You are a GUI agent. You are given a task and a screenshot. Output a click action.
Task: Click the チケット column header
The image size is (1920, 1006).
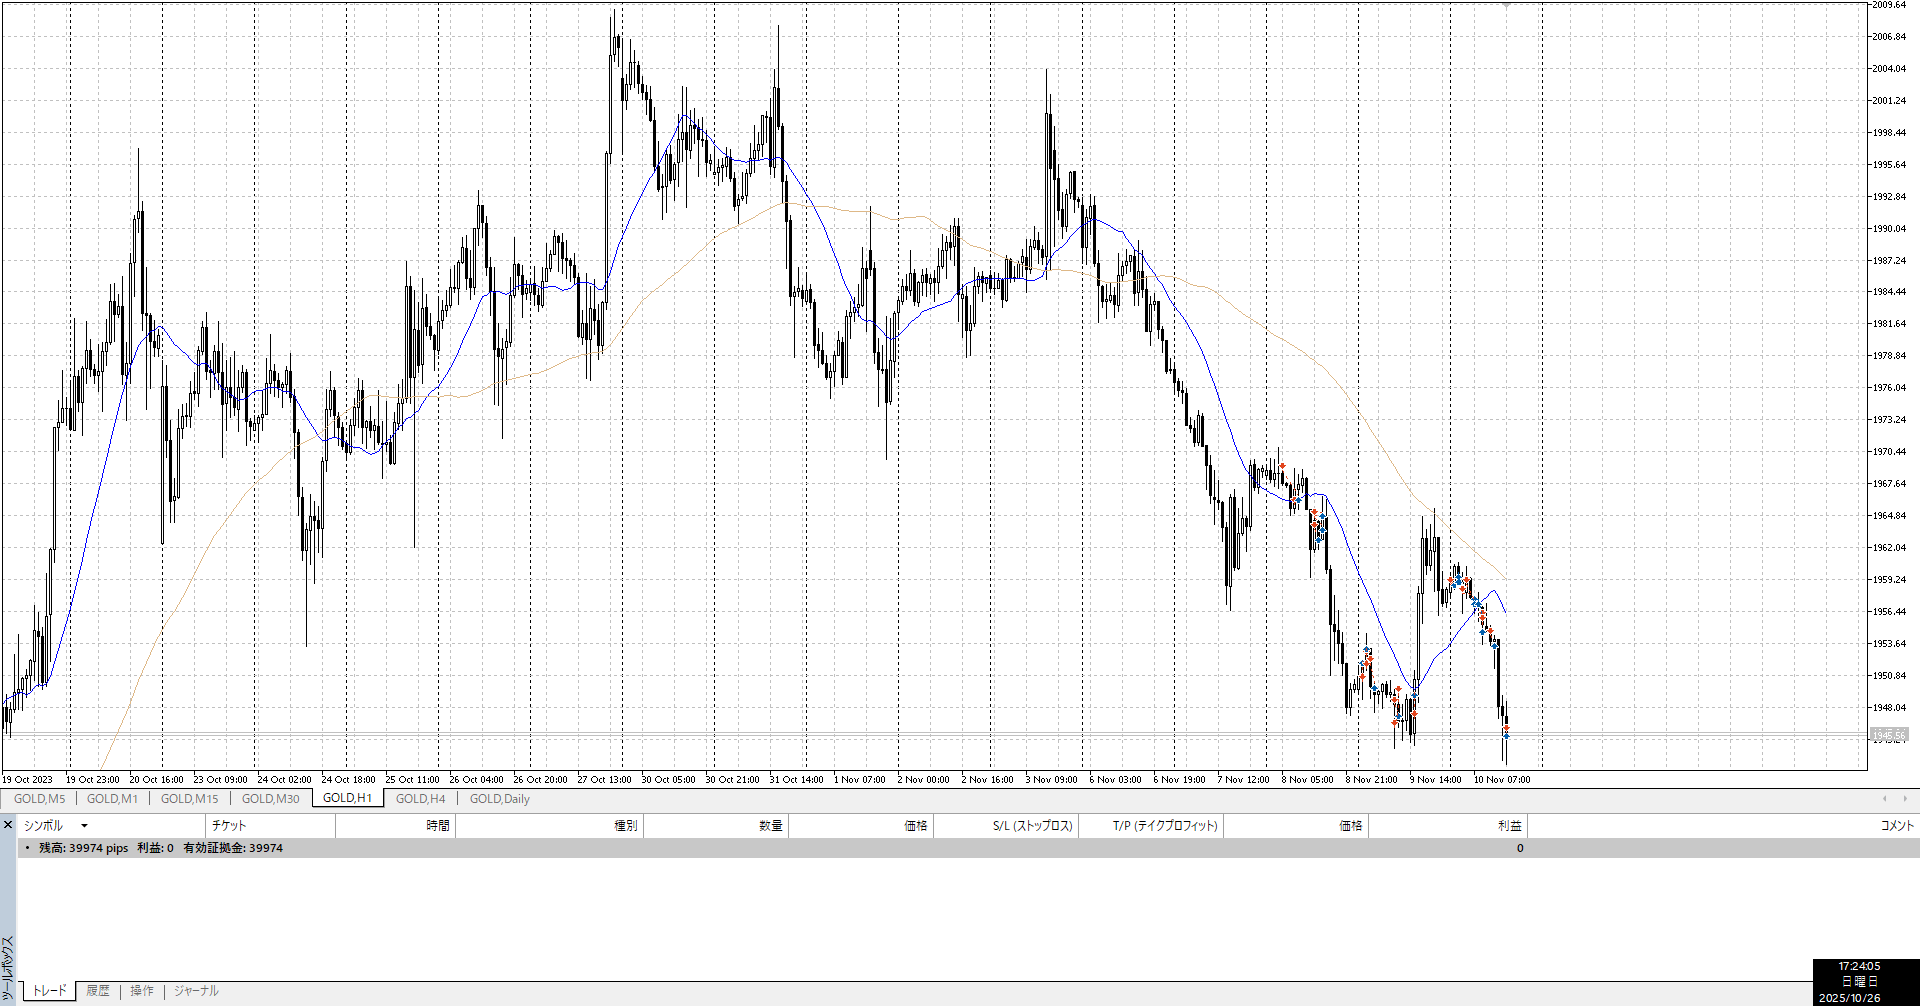(x=229, y=826)
